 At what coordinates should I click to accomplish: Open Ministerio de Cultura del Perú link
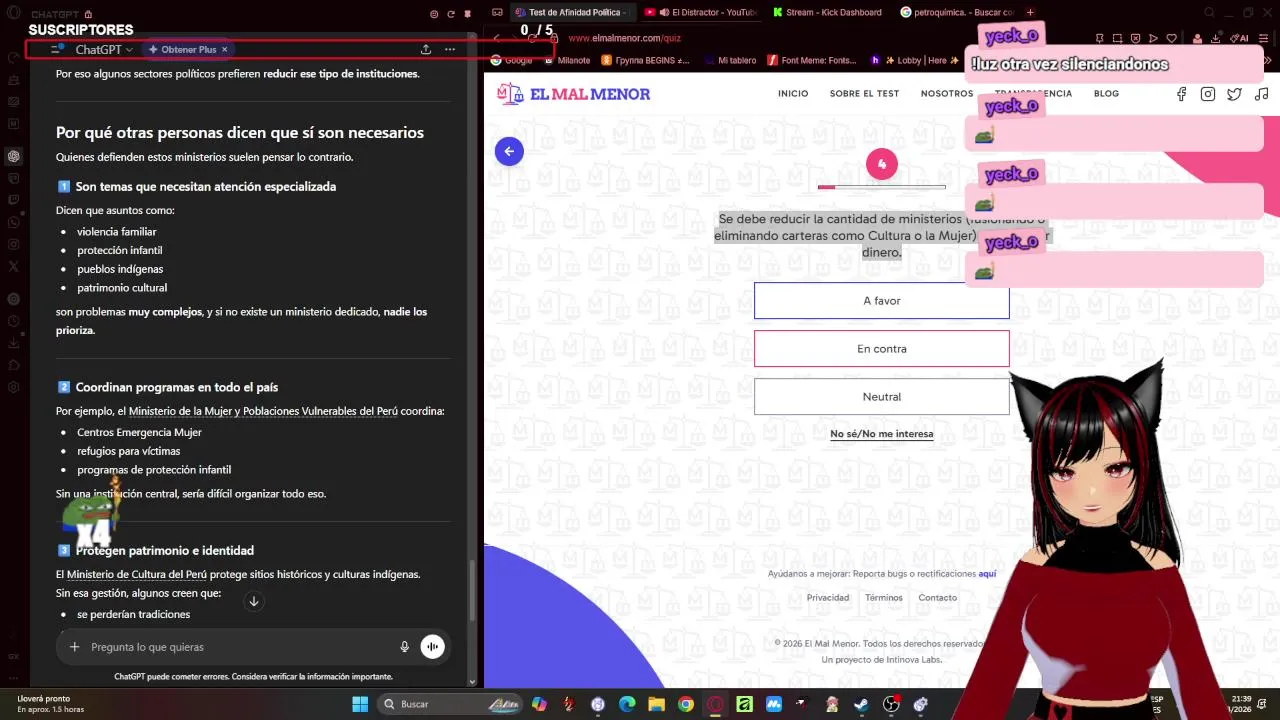click(137, 574)
